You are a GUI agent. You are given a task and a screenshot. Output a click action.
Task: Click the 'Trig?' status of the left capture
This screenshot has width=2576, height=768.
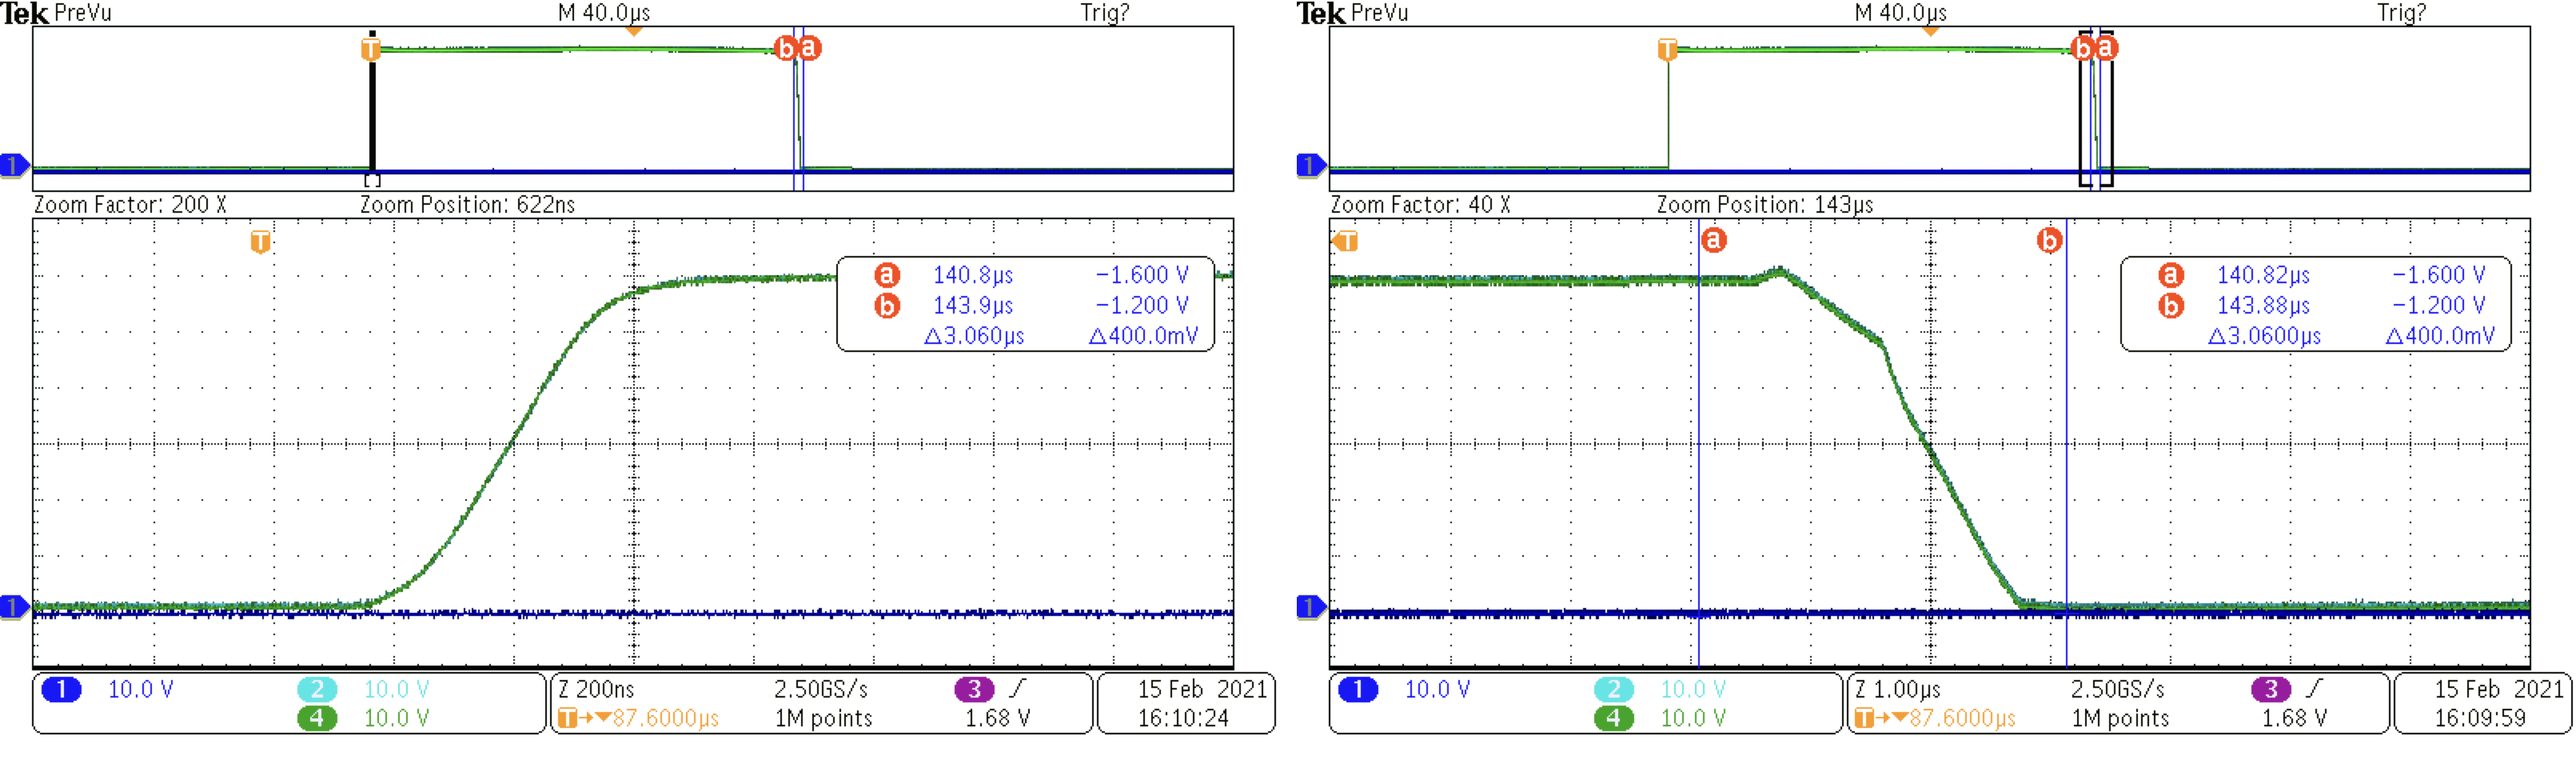point(1105,13)
